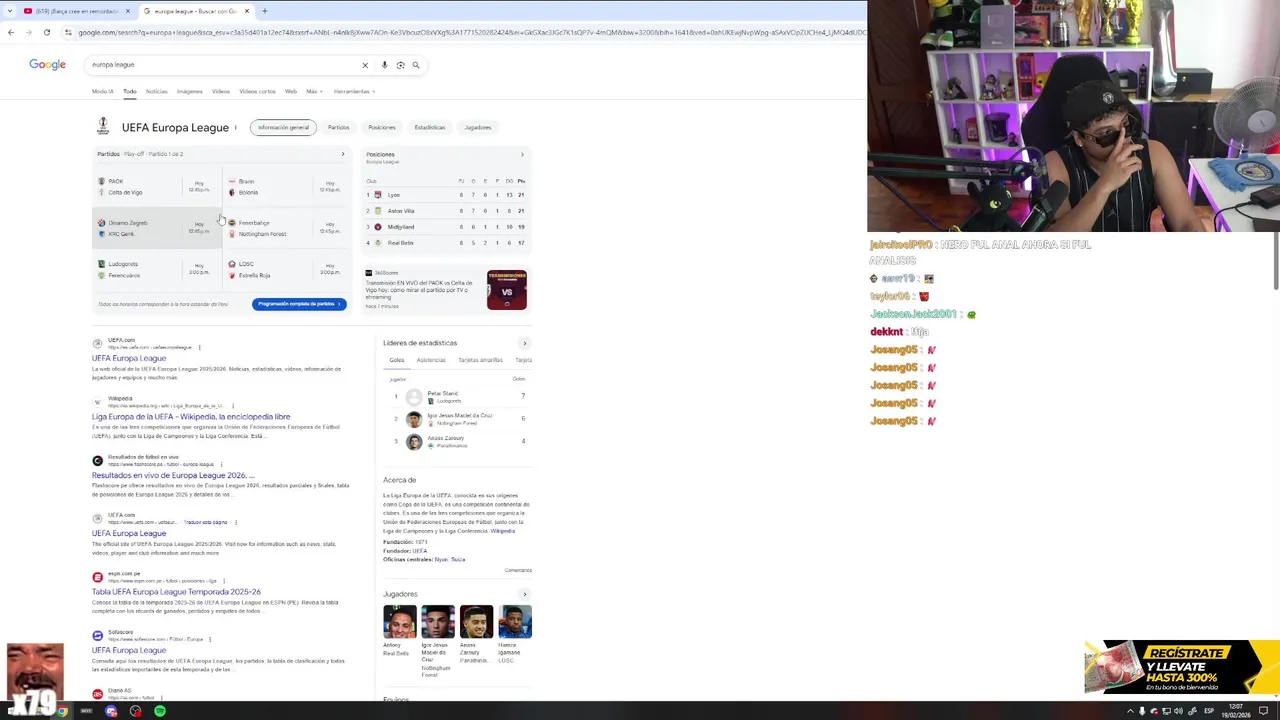Go back with the browser back arrow
Viewport: 1280px width, 720px height.
click(11, 32)
